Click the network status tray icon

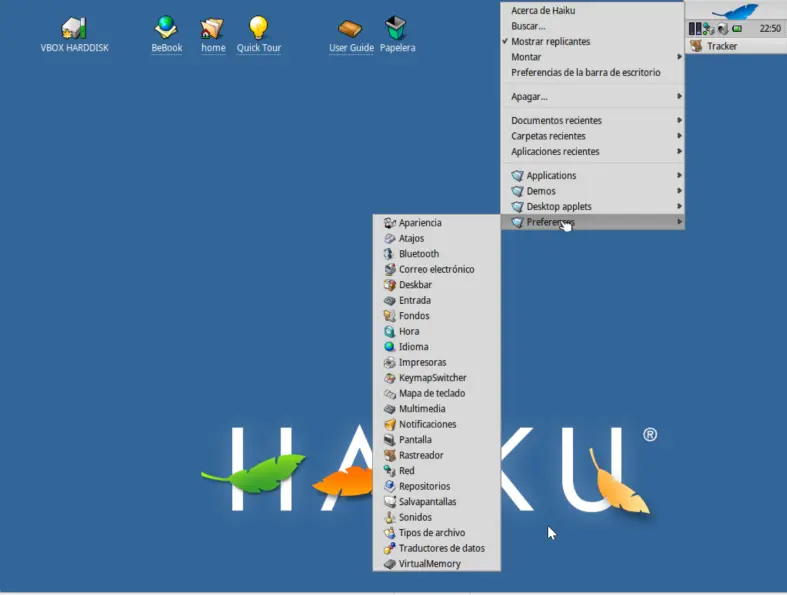[708, 29]
